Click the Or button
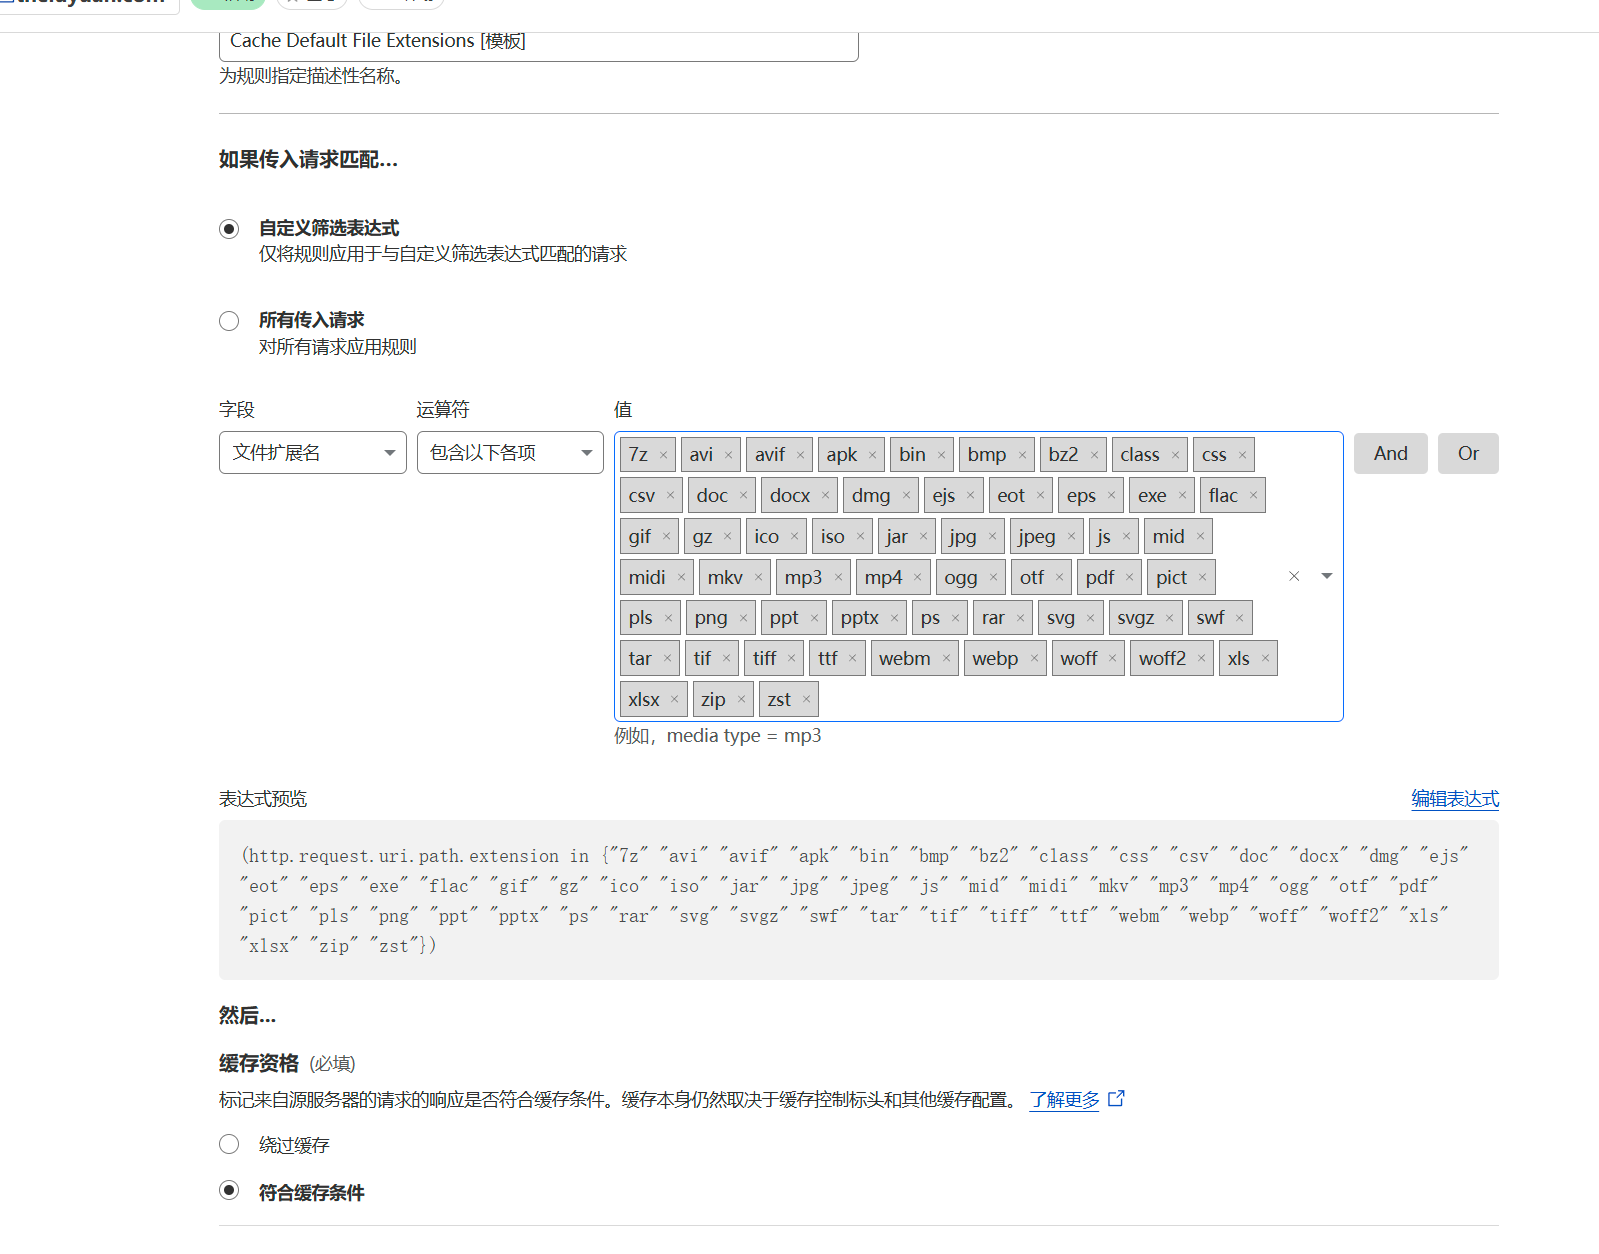1599x1254 pixels. (x=1467, y=453)
